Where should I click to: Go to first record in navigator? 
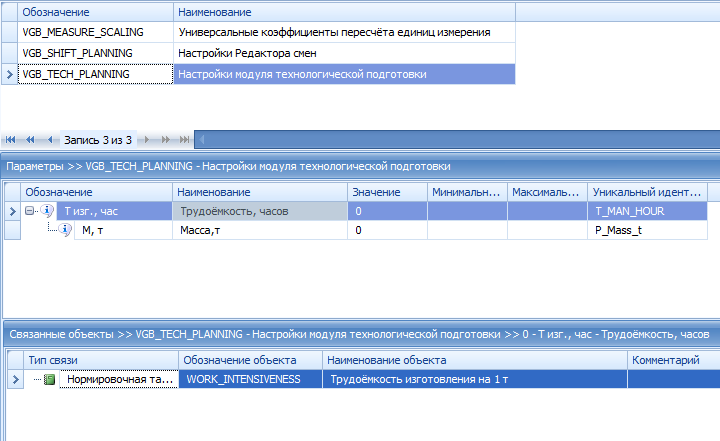point(13,139)
